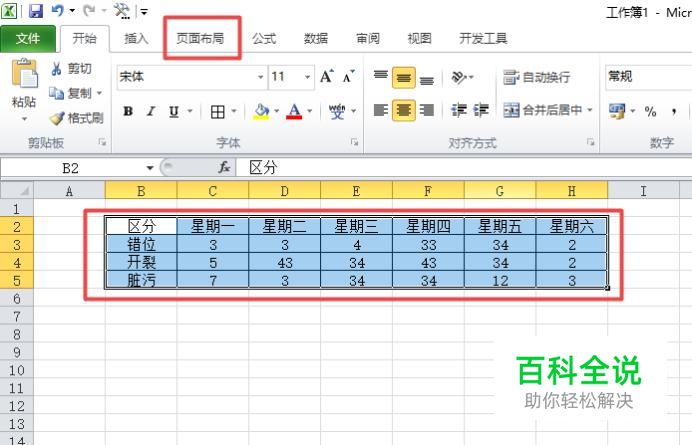Screen dimensions: 692x445
Task: Switch to the 审阅 tab
Action: coord(368,39)
